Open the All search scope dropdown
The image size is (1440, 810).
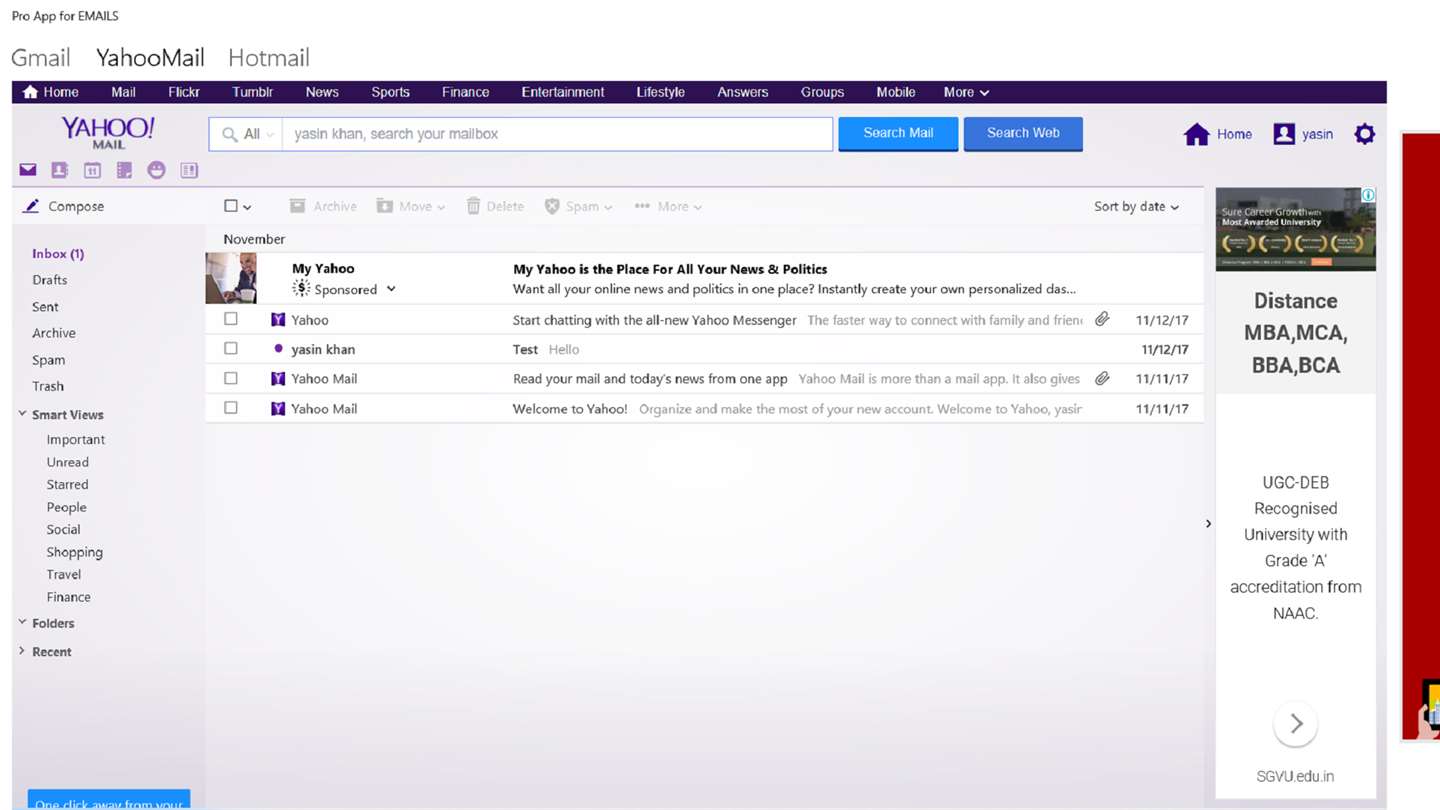246,134
